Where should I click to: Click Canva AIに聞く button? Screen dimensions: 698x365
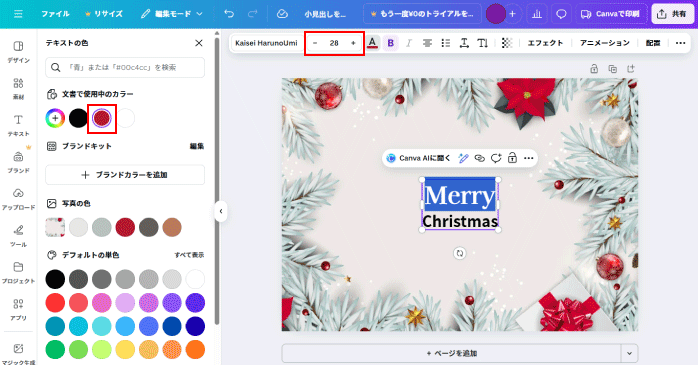point(419,158)
